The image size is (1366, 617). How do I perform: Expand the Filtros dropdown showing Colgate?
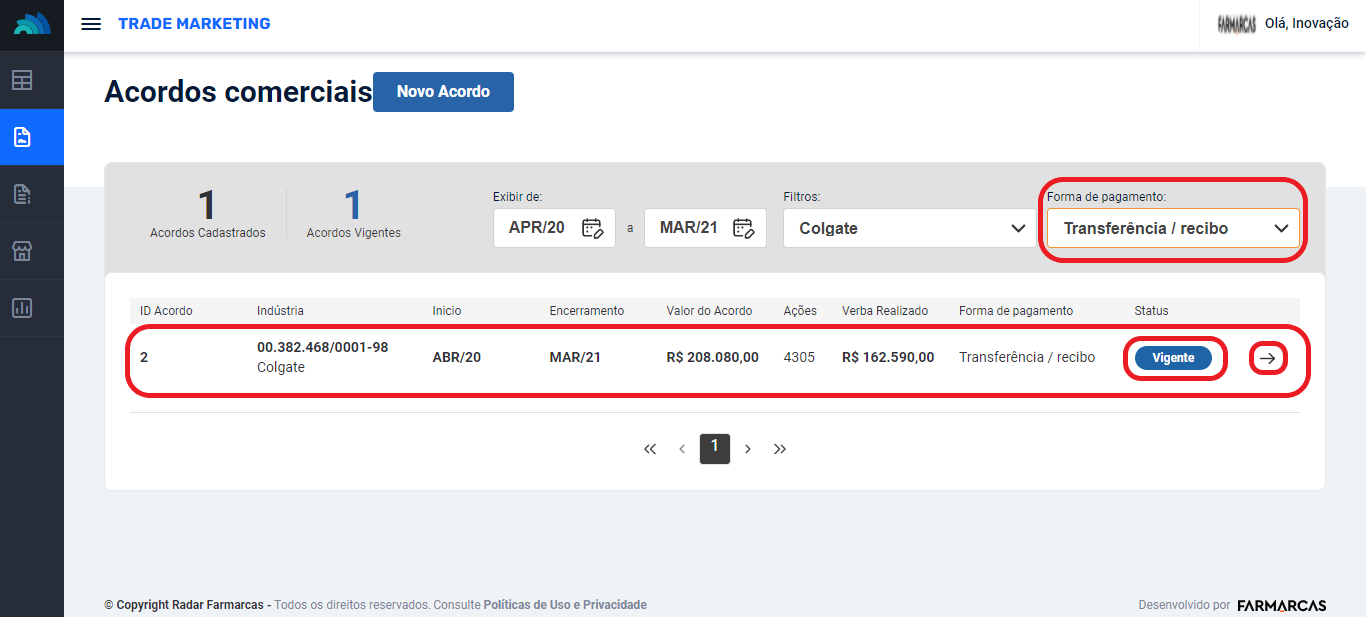click(x=910, y=228)
